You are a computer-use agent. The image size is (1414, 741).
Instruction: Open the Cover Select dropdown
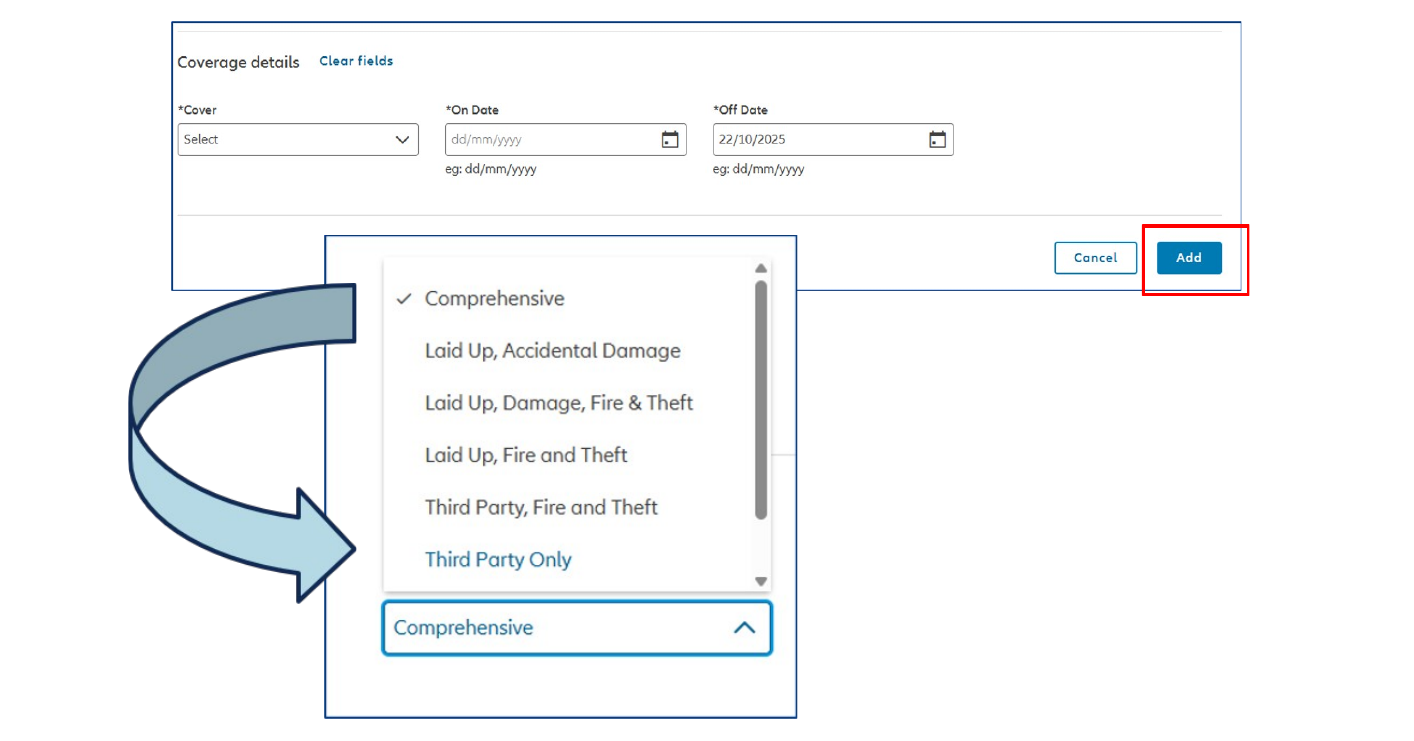point(298,140)
